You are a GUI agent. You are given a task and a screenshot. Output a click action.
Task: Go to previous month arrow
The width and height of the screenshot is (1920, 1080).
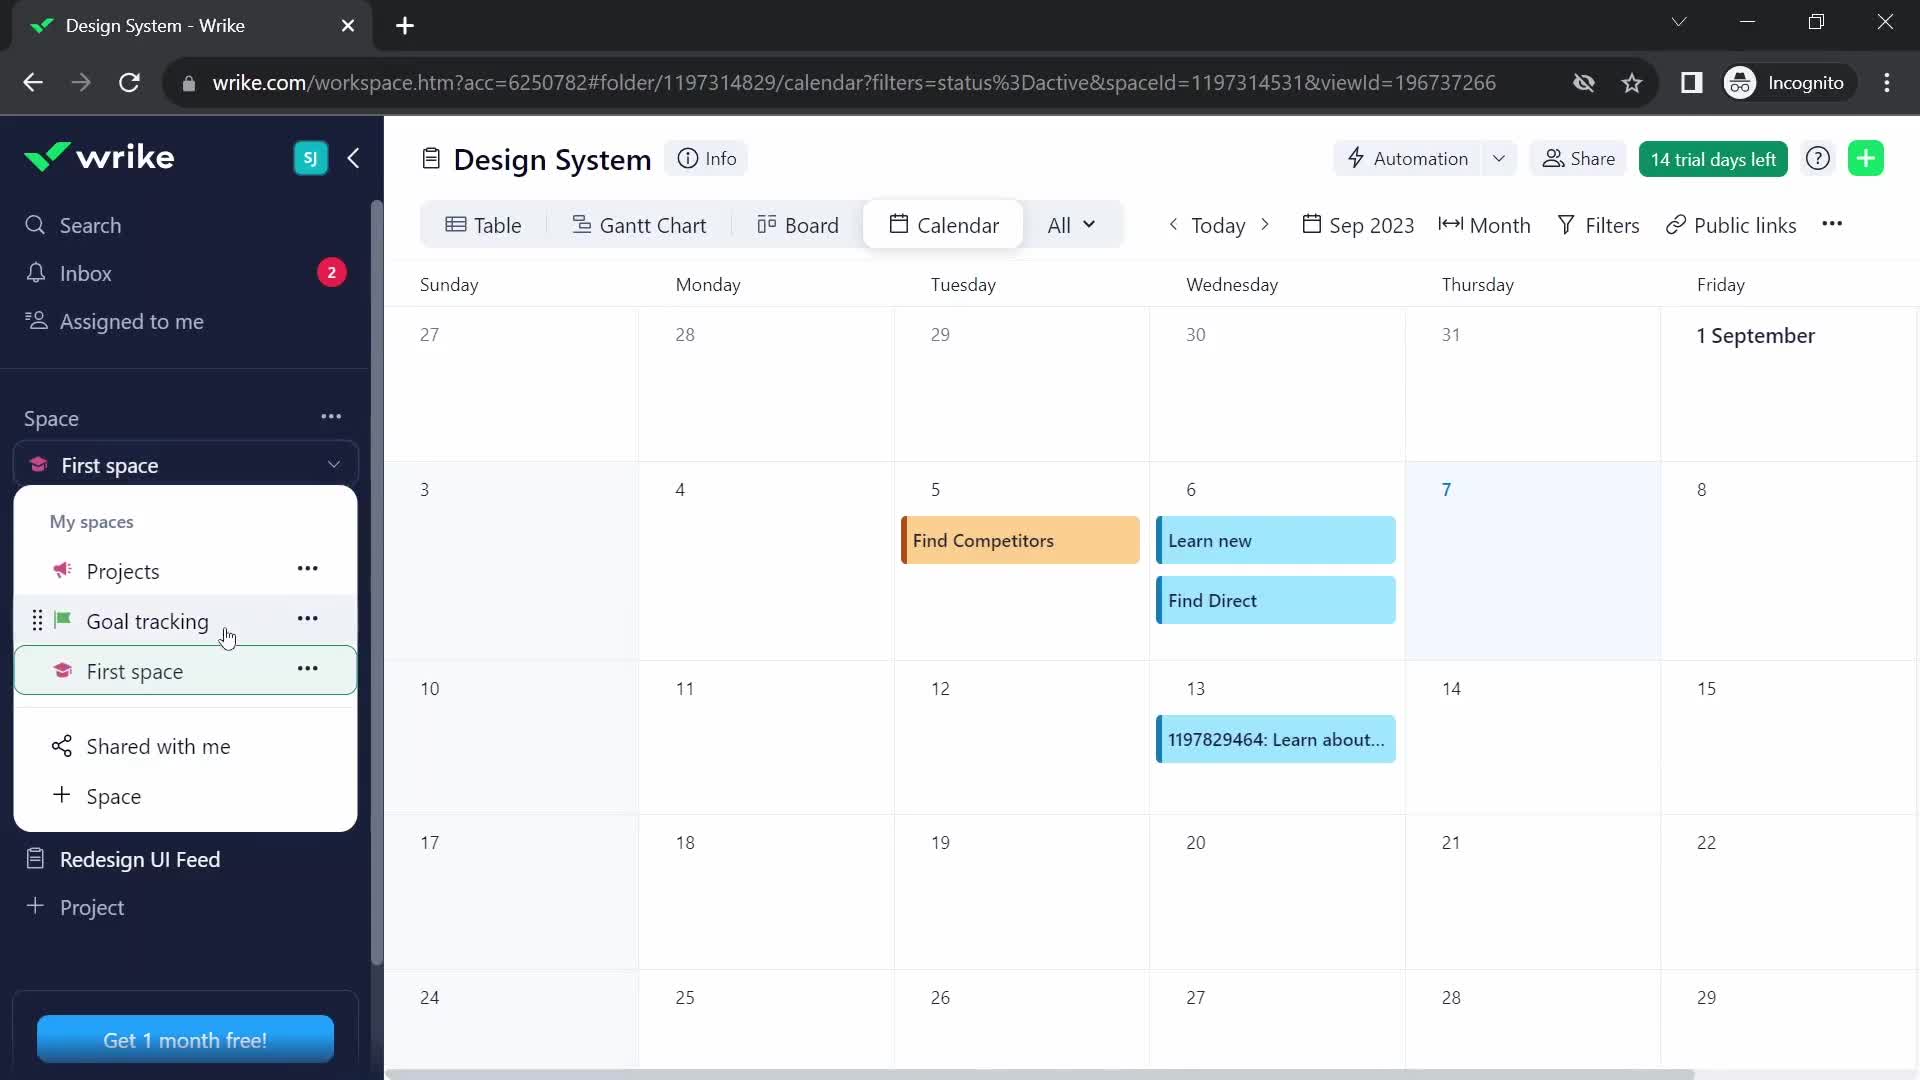coord(1173,224)
